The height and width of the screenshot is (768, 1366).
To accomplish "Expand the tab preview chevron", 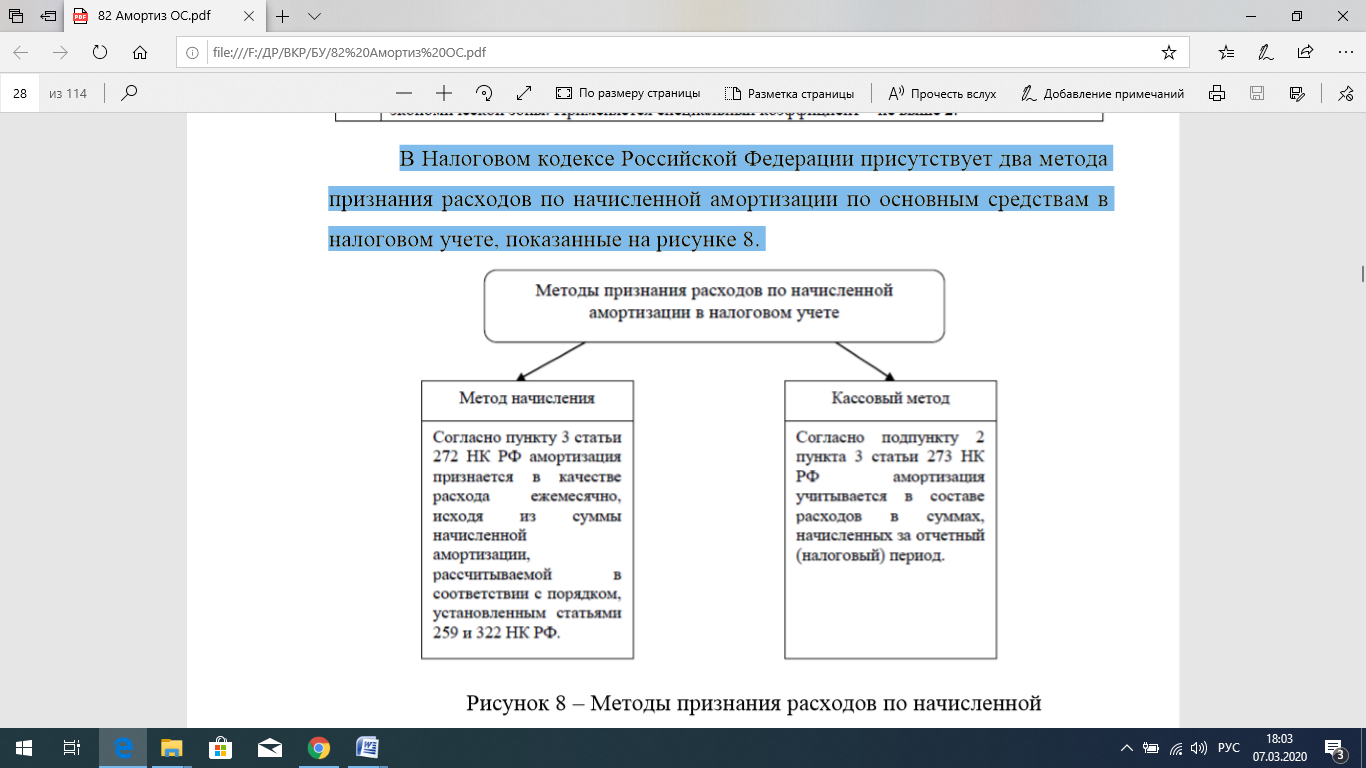I will 314,17.
